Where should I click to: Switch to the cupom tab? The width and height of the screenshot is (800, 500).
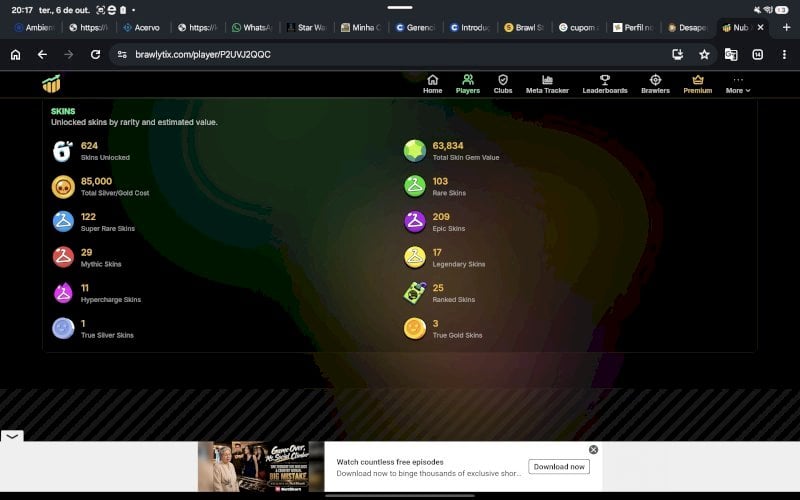tap(579, 28)
